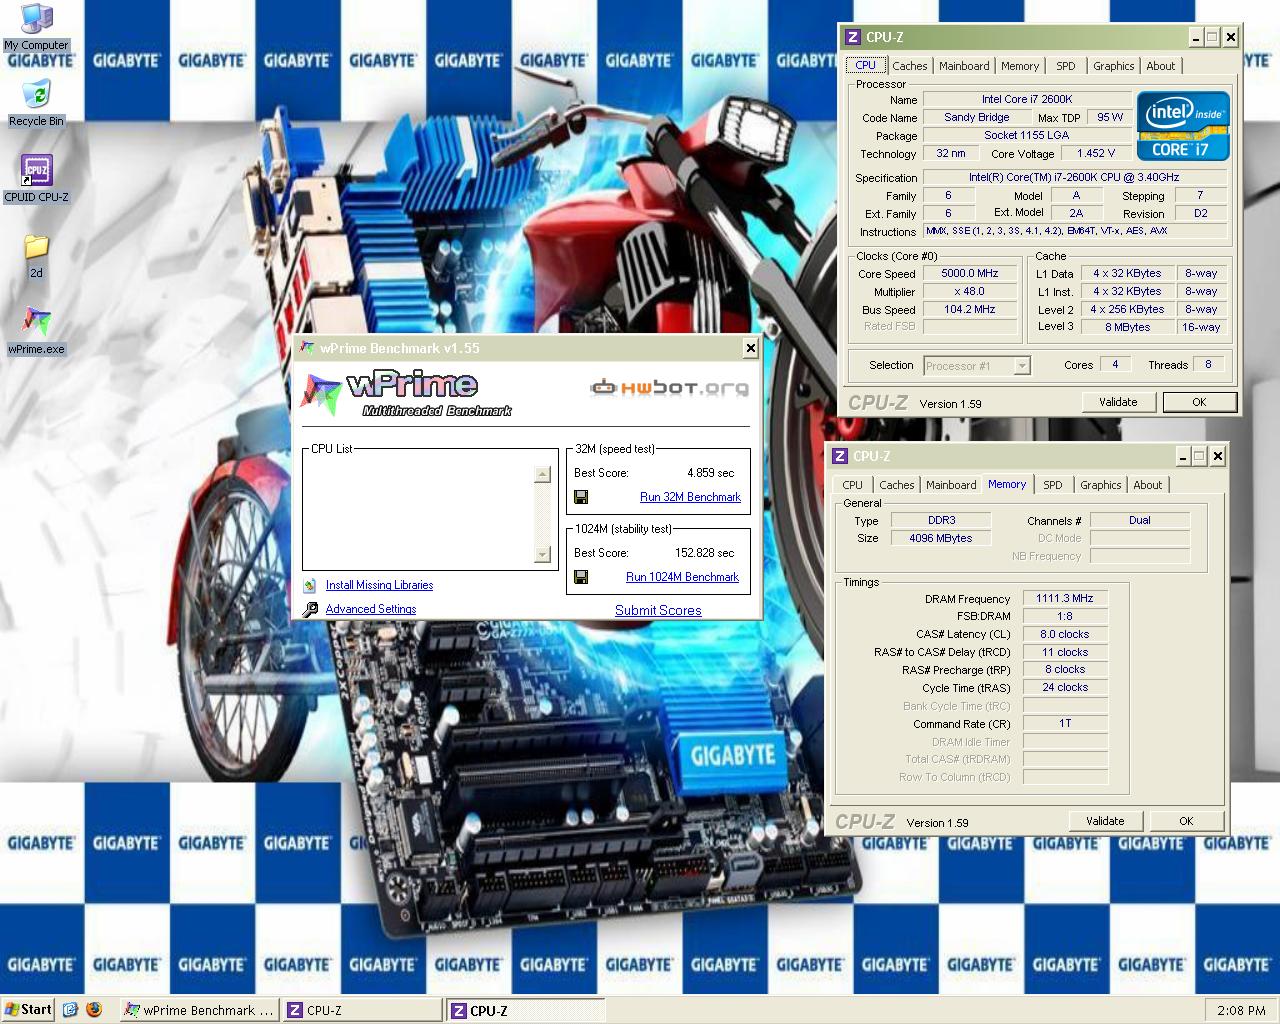Switch to wPrime Benchmark taskbar button

point(199,1010)
